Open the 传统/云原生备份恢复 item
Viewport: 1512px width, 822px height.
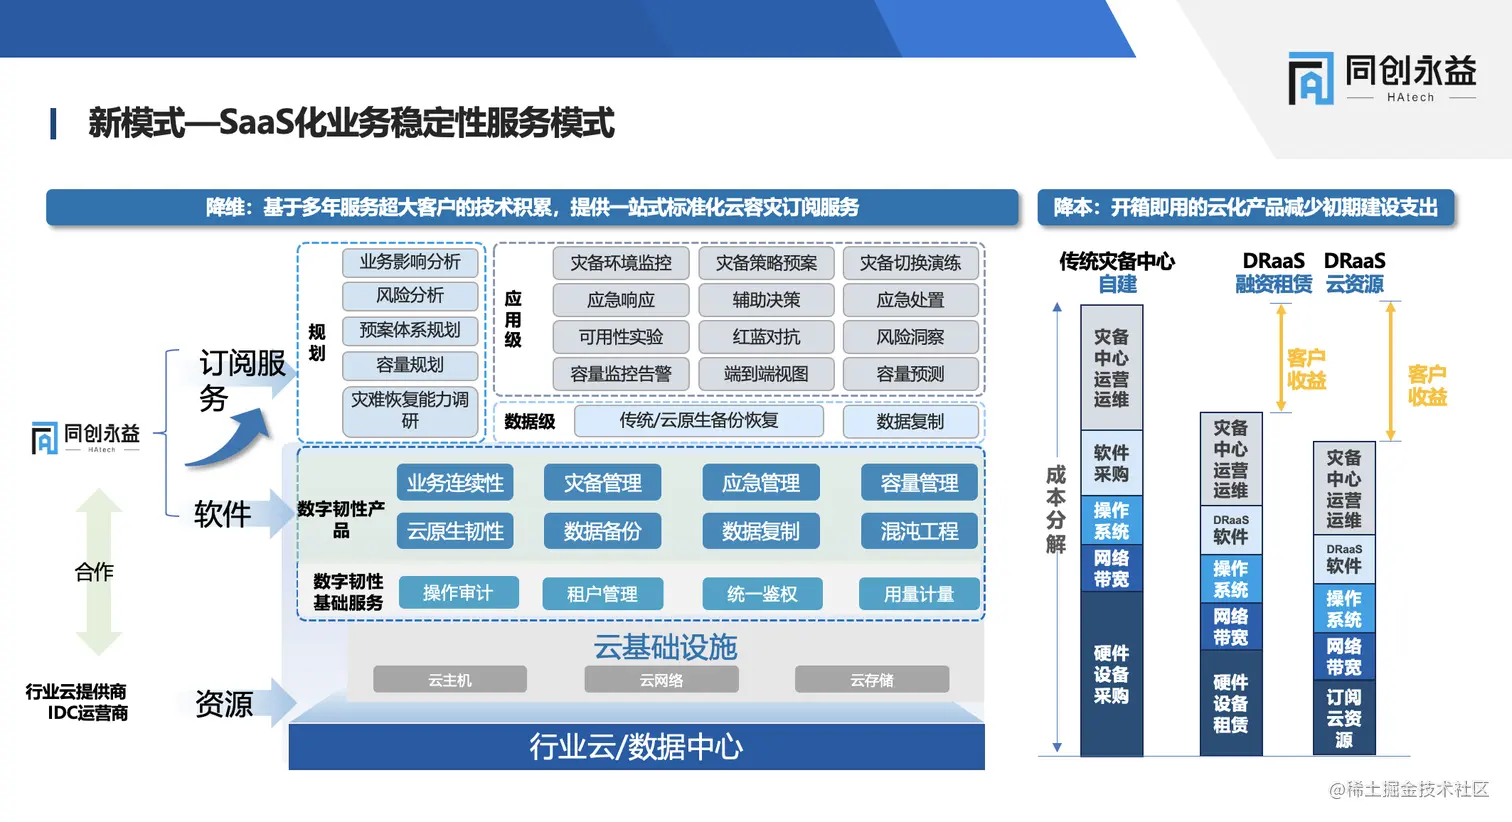tap(698, 421)
